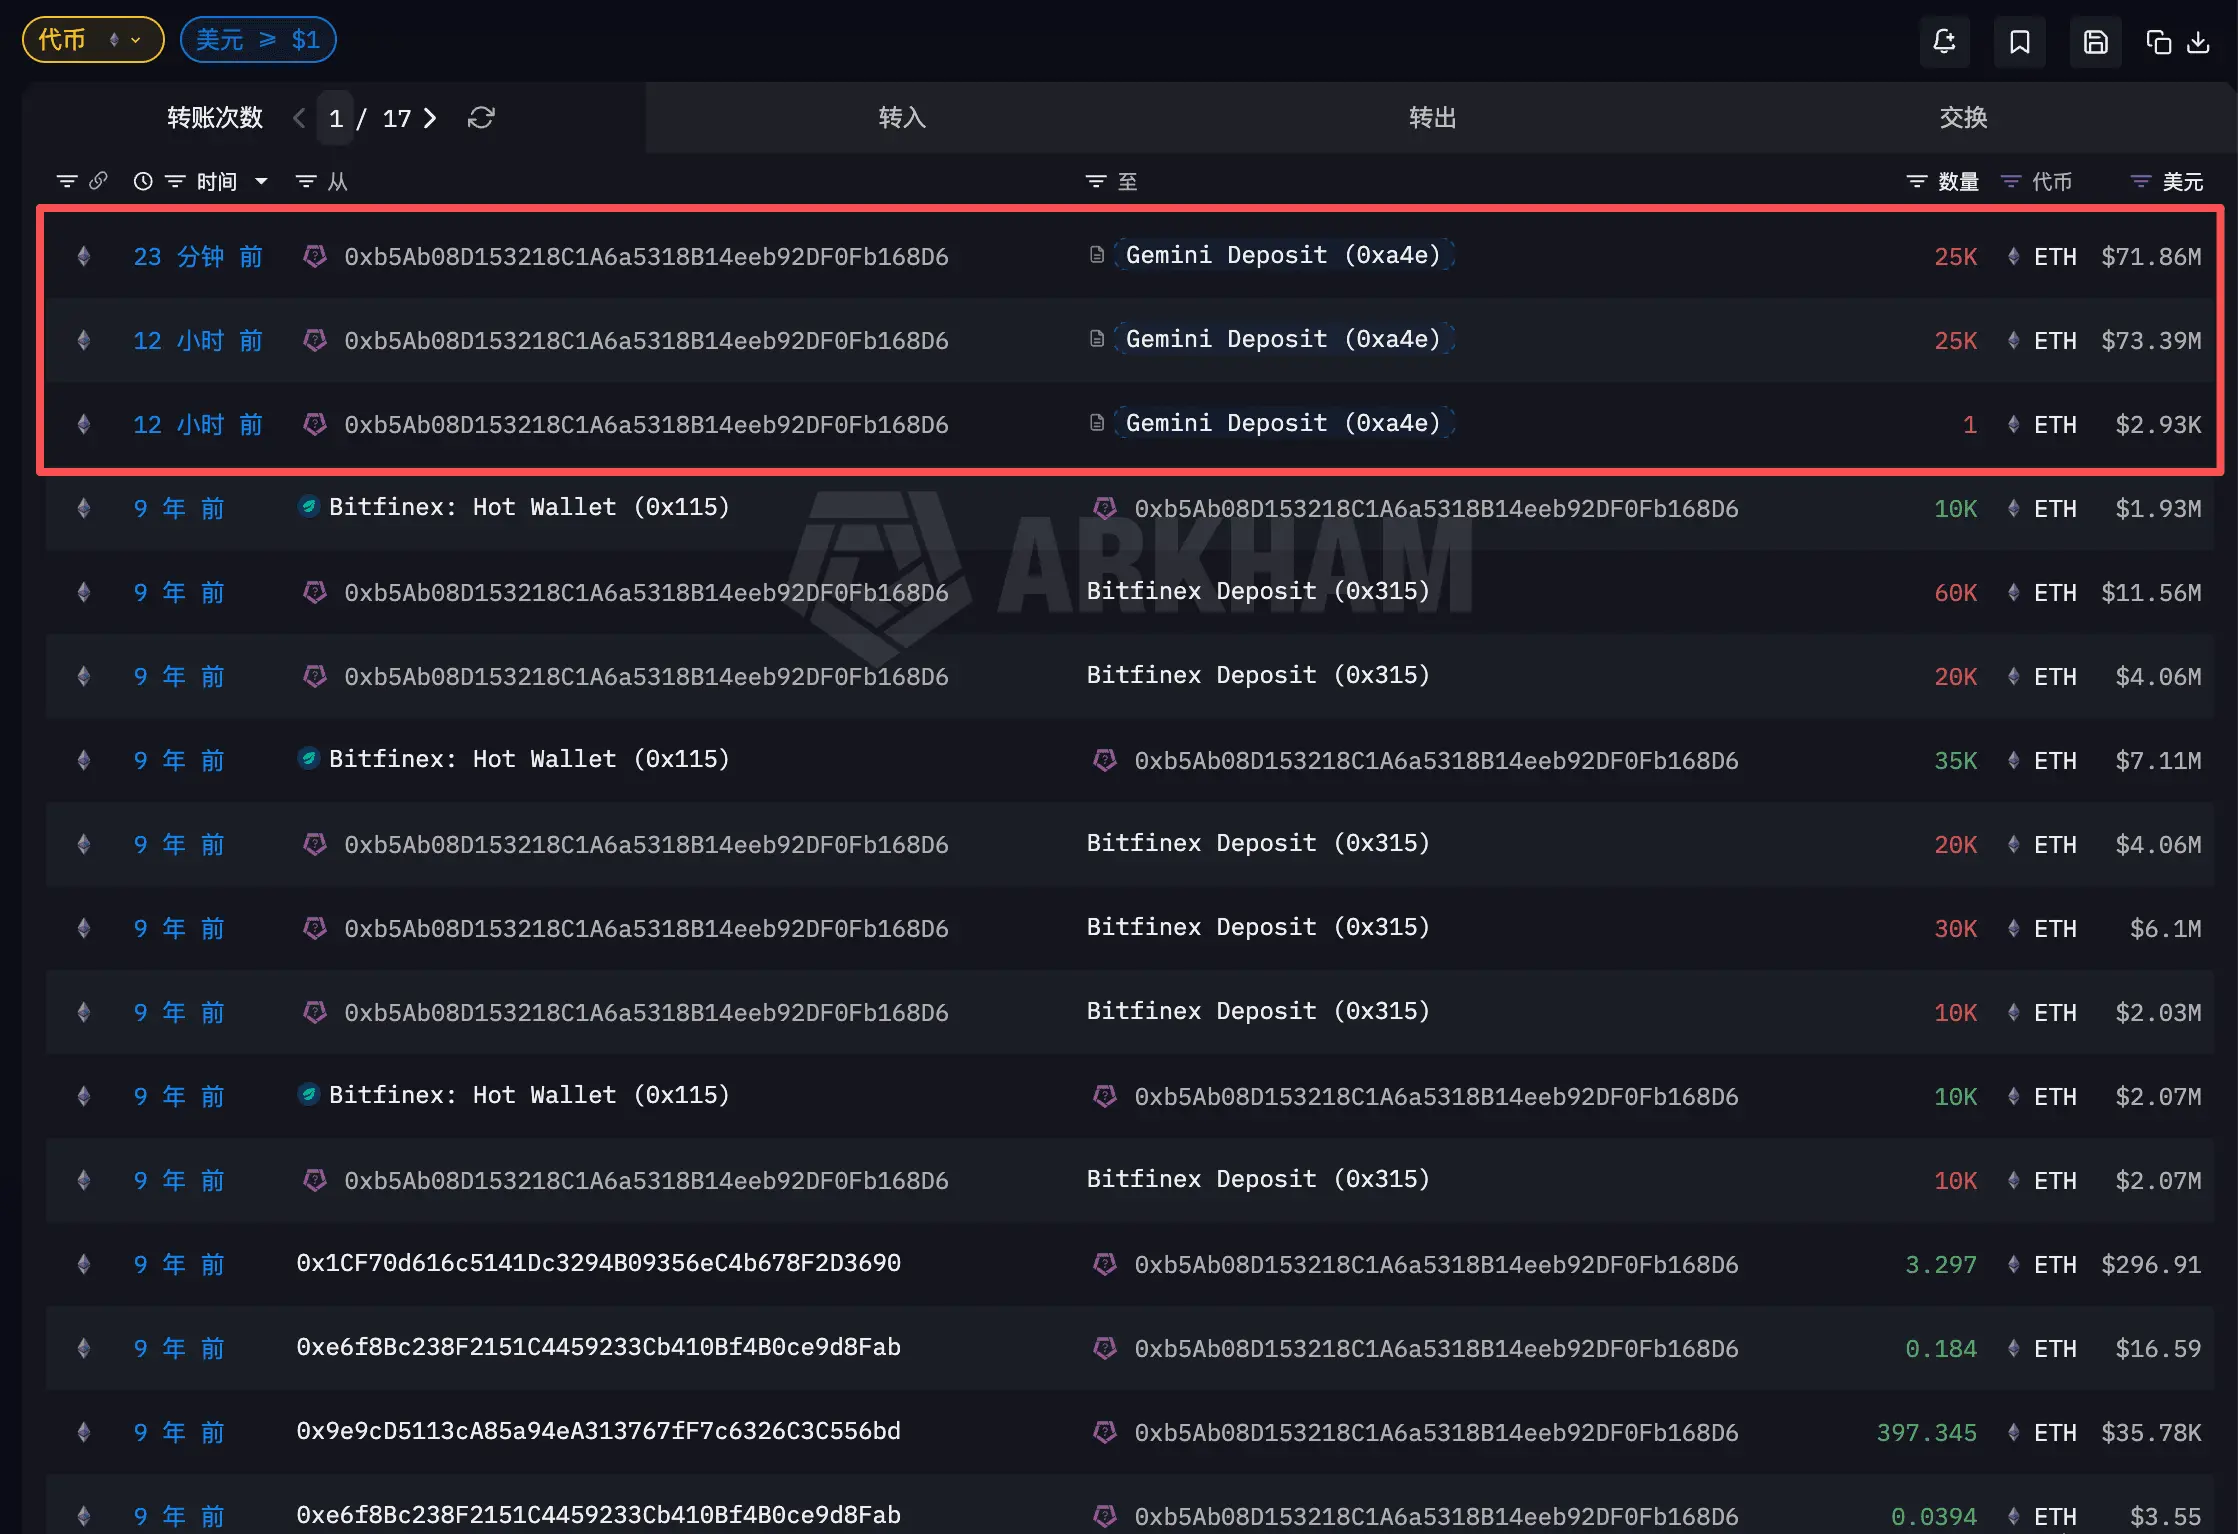This screenshot has width=2238, height=1534.
Task: Click the copy icon top right
Action: [x=2158, y=41]
